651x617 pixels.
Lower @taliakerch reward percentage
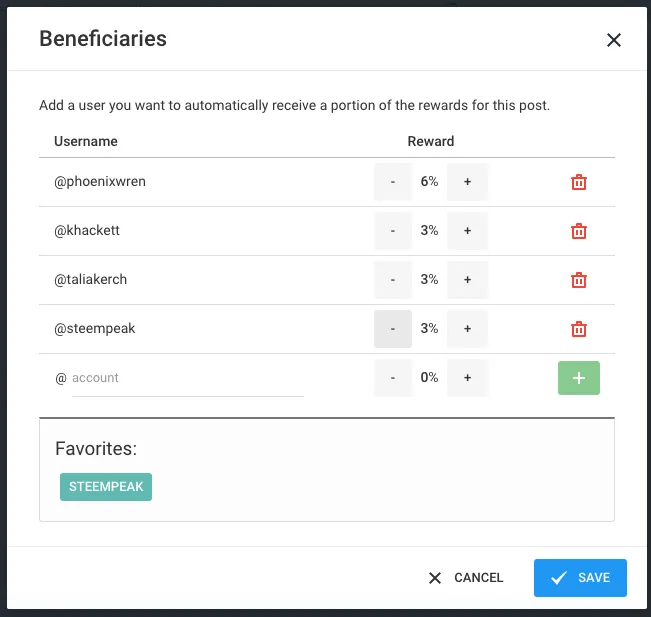click(393, 280)
